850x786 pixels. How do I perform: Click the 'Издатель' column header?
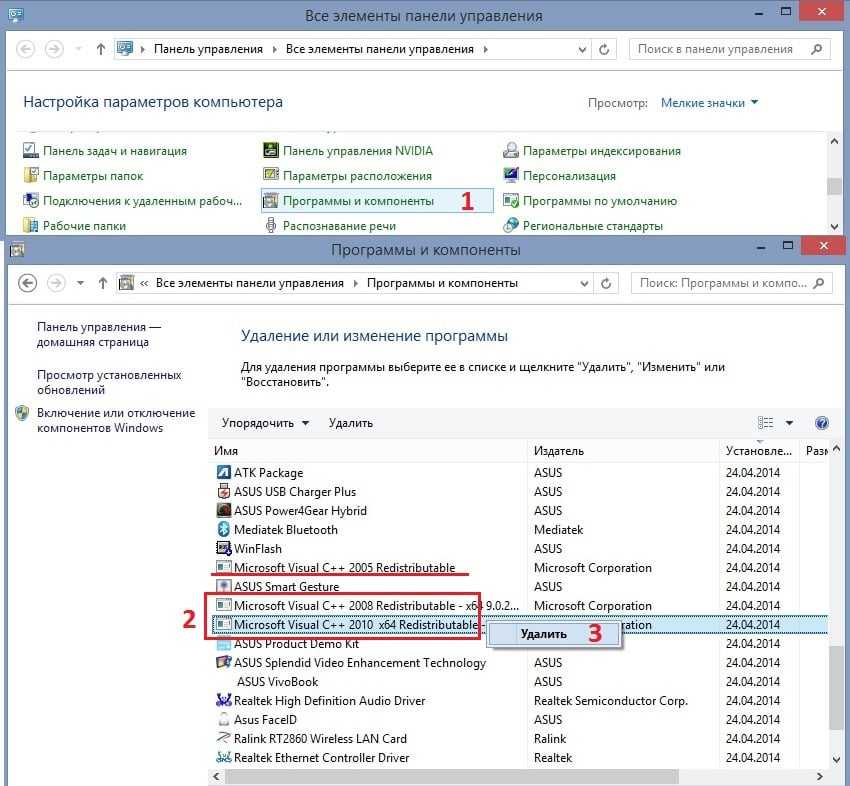(558, 451)
